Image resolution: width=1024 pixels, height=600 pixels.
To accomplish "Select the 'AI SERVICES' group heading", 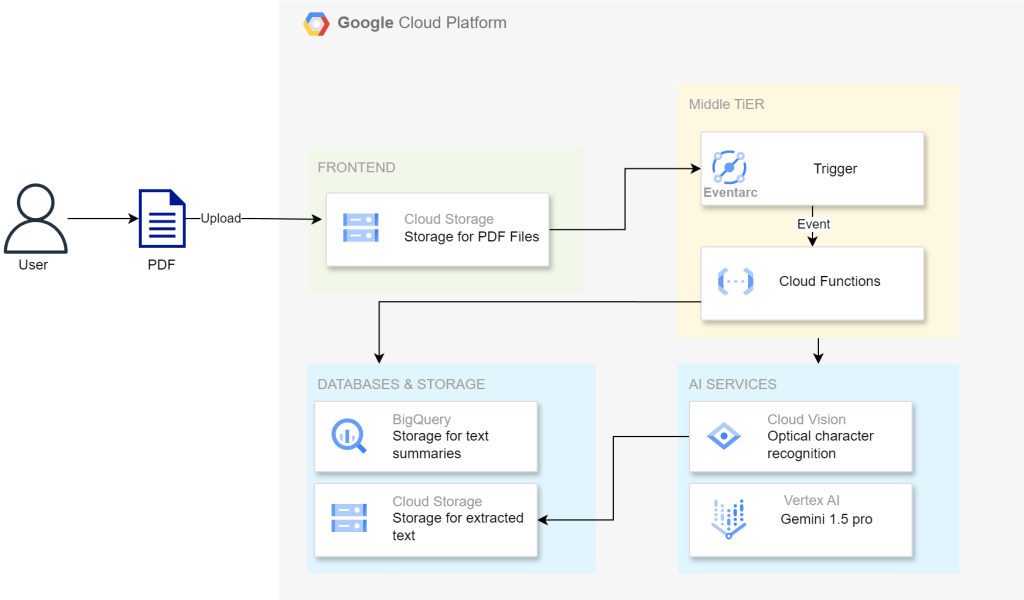I will click(x=733, y=385).
